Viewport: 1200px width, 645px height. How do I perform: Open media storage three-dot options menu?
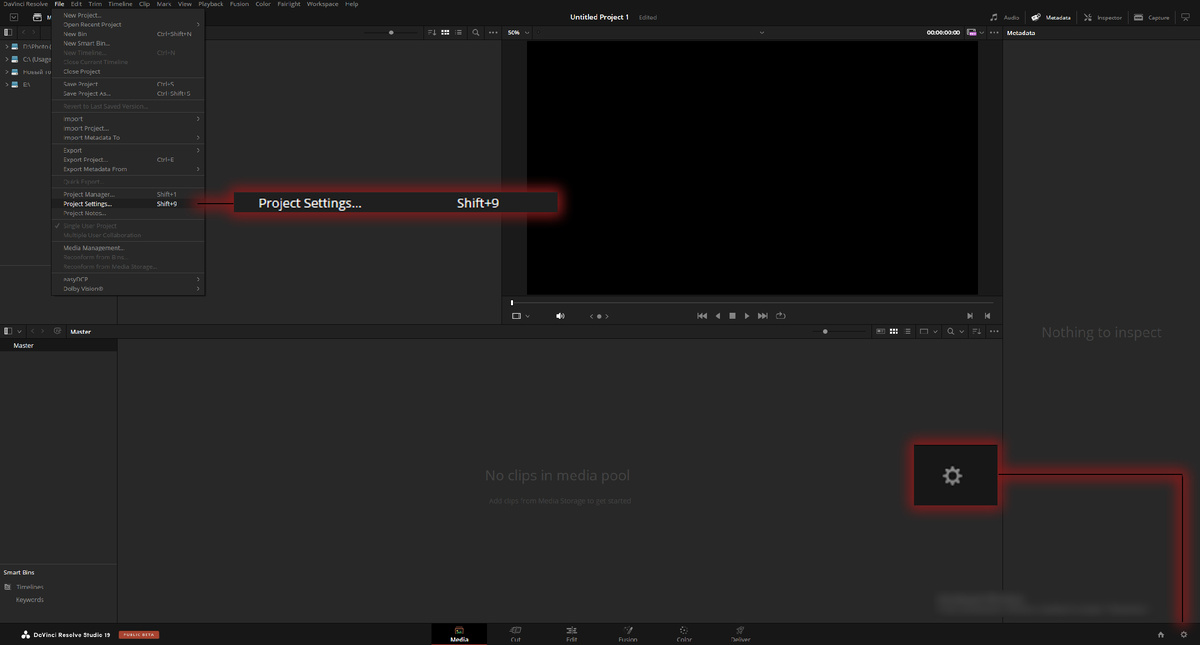492,33
